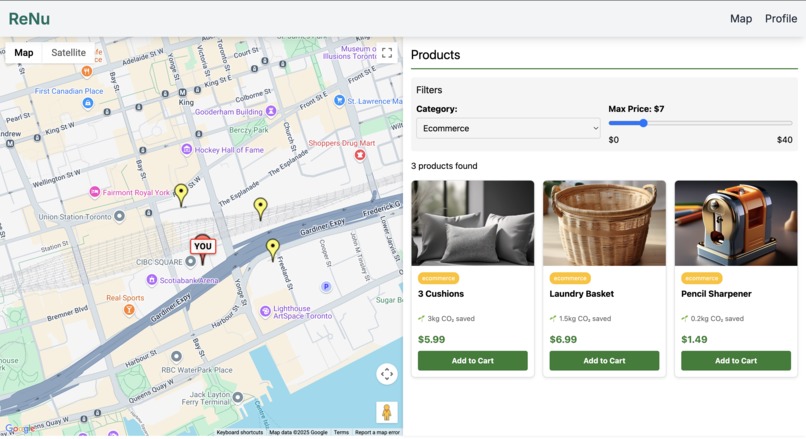Click the Laundry Basket product title
Image resolution: width=806 pixels, height=439 pixels.
581,294
